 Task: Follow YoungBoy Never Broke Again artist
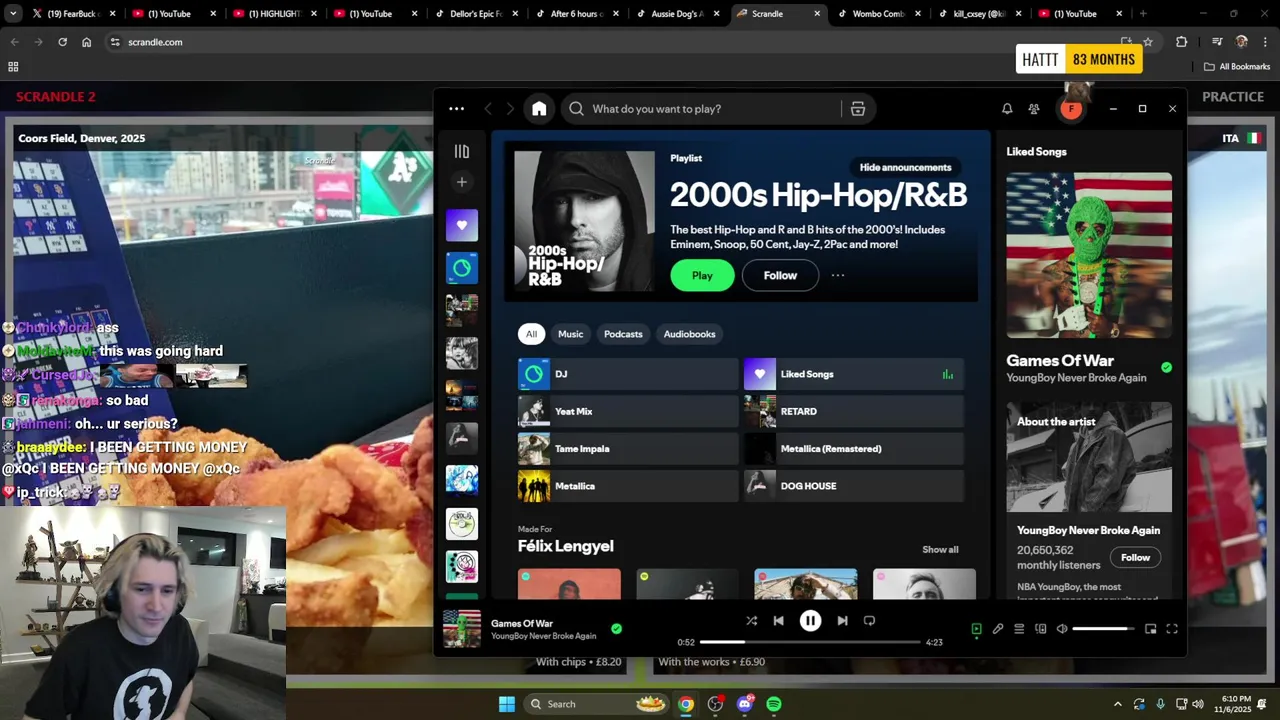[1135, 557]
